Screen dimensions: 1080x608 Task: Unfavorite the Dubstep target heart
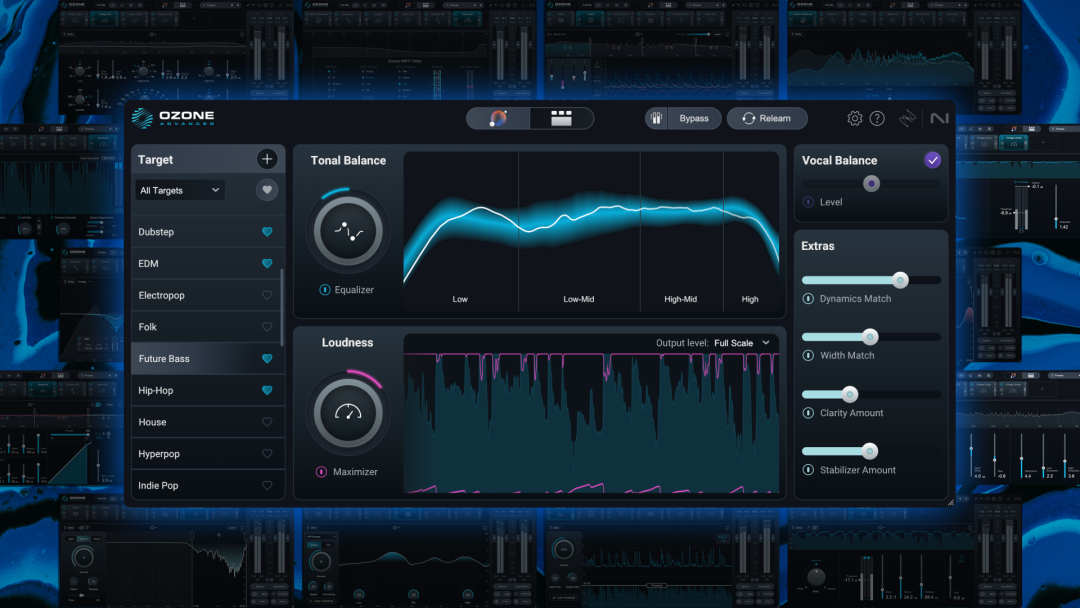click(x=267, y=232)
